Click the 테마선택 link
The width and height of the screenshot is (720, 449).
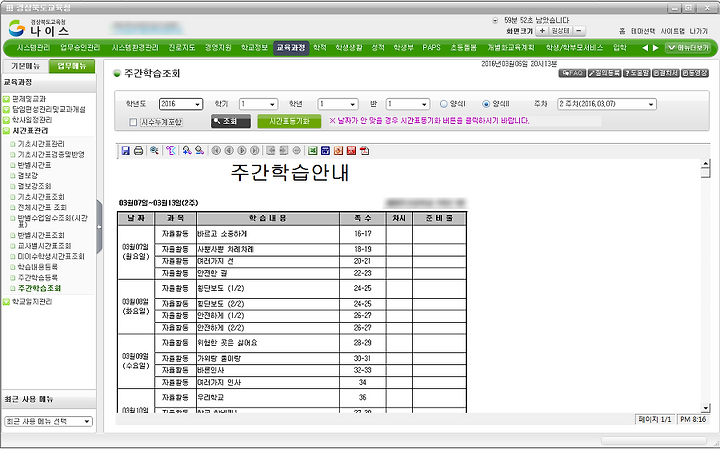643,31
